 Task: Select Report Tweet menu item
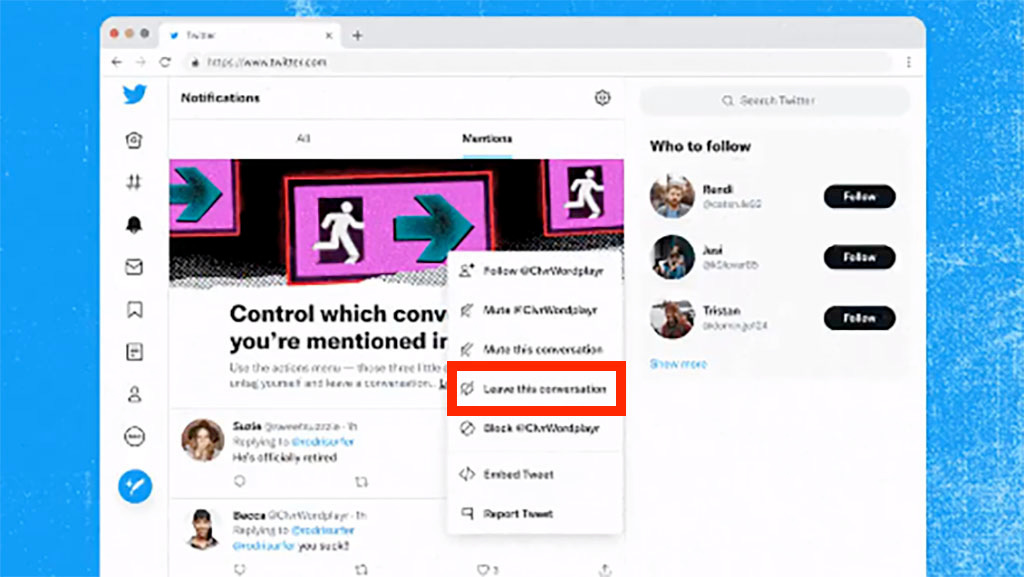(535, 514)
